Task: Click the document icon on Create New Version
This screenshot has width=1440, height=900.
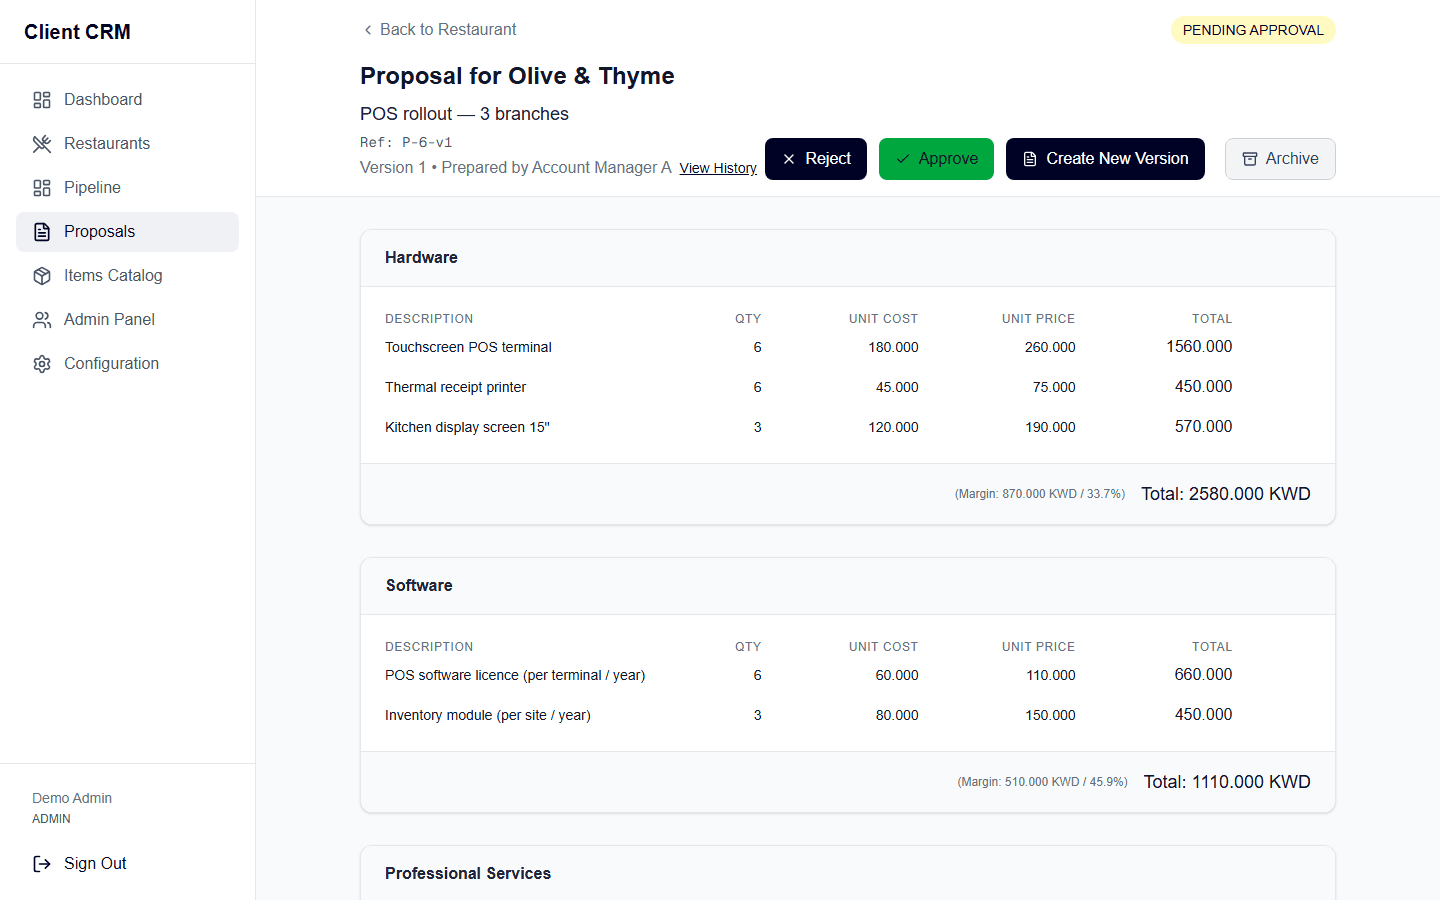Action: tap(1030, 159)
